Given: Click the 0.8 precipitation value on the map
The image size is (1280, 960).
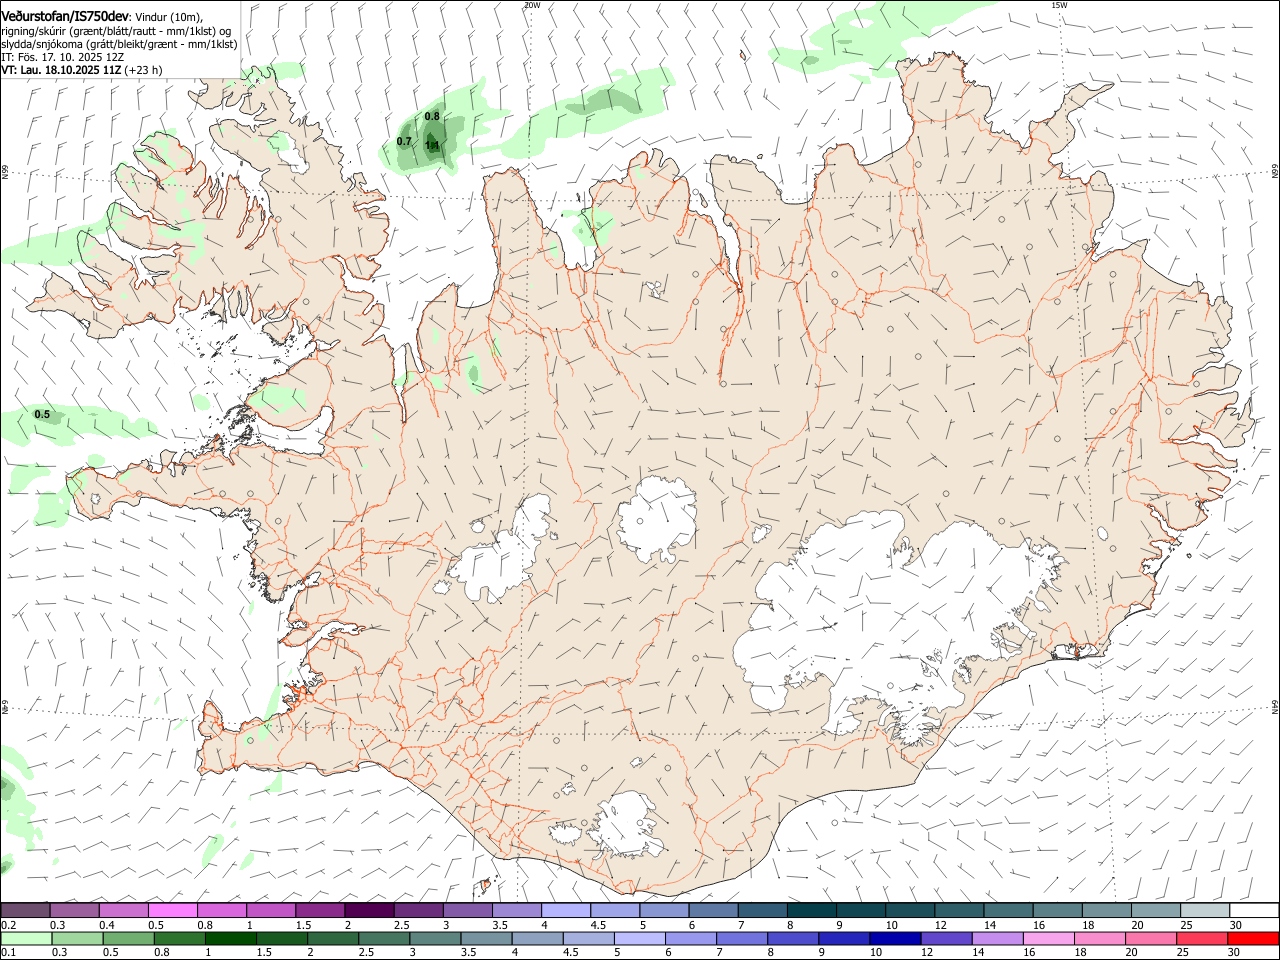Looking at the screenshot, I should [x=432, y=116].
